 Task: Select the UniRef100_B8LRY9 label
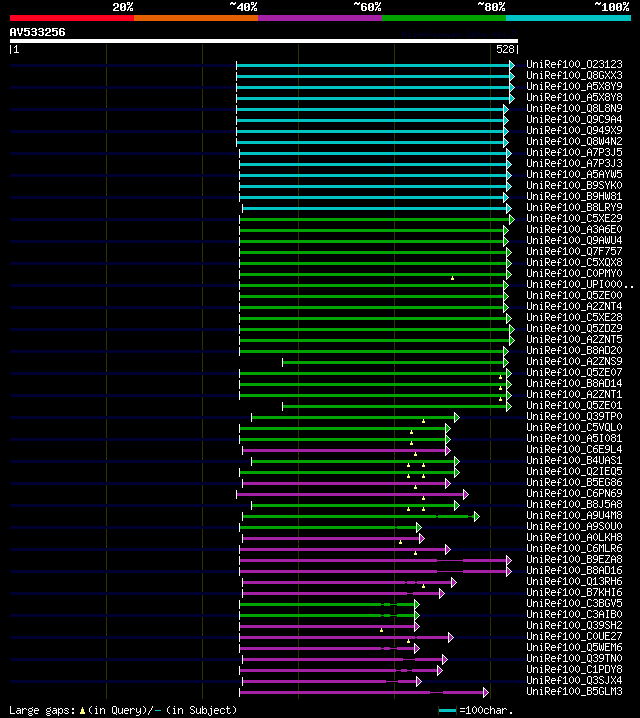point(574,207)
